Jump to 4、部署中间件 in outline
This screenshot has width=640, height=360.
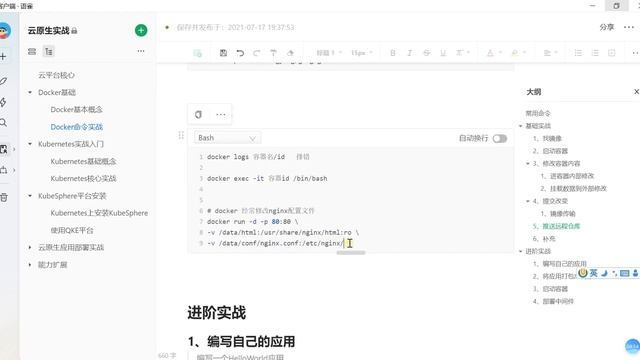click(553, 301)
